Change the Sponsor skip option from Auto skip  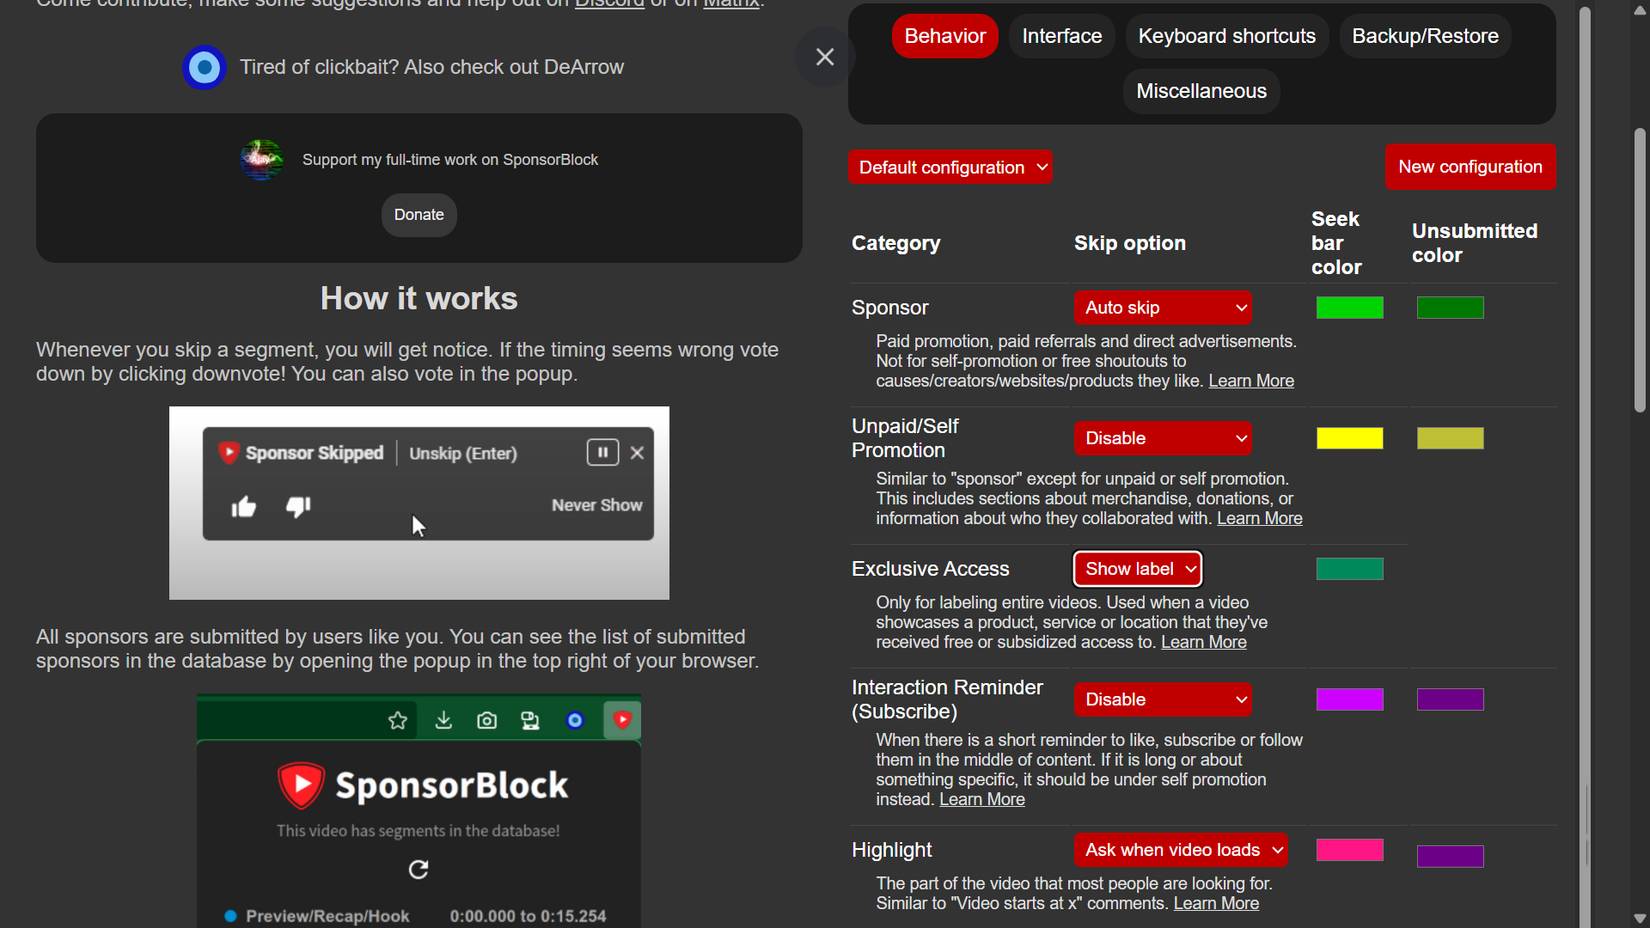(1162, 307)
